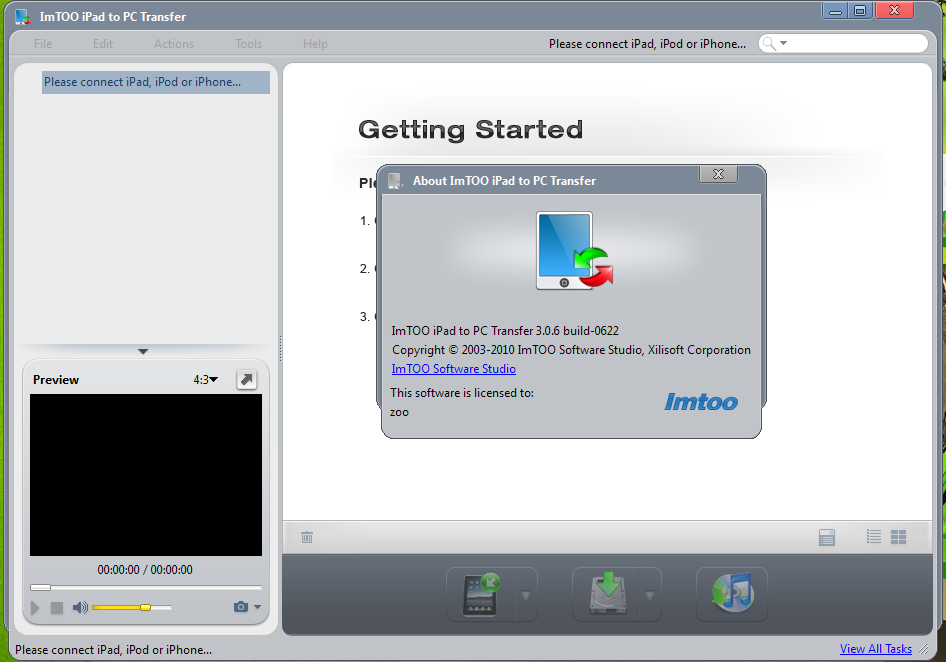Click 'This software is licensed to:' text
This screenshot has height=662, width=946.
[462, 393]
